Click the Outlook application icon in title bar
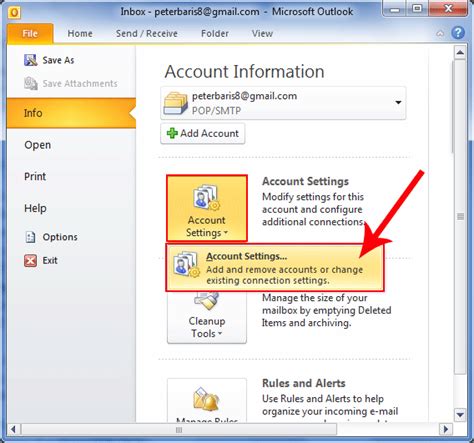Viewport: 474px width, 443px height. (x=14, y=12)
